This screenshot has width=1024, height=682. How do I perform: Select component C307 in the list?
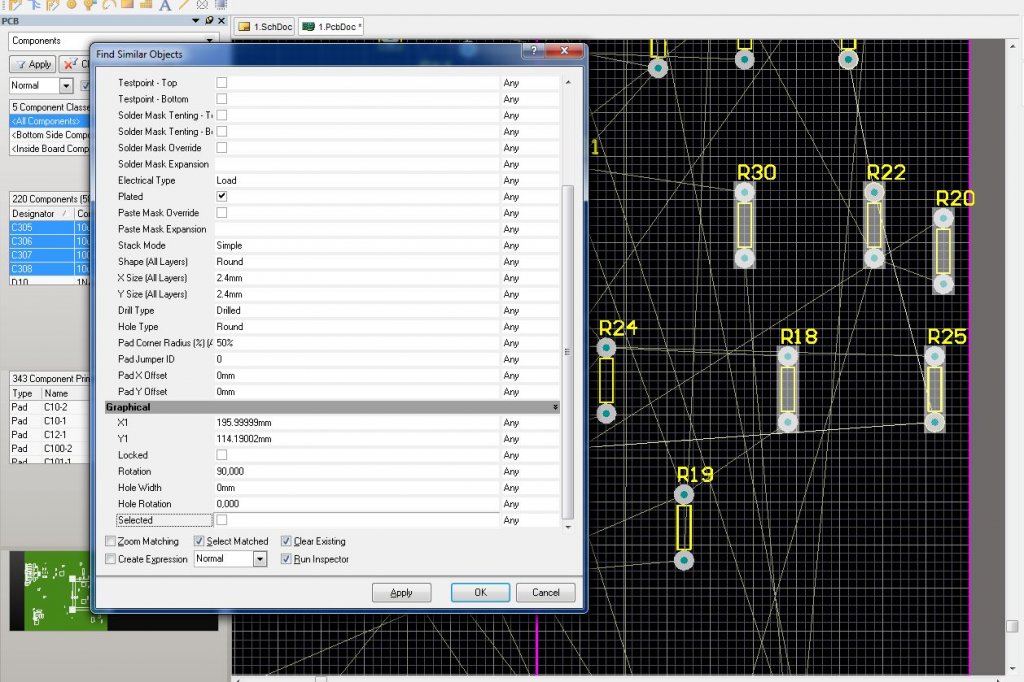[x=49, y=255]
